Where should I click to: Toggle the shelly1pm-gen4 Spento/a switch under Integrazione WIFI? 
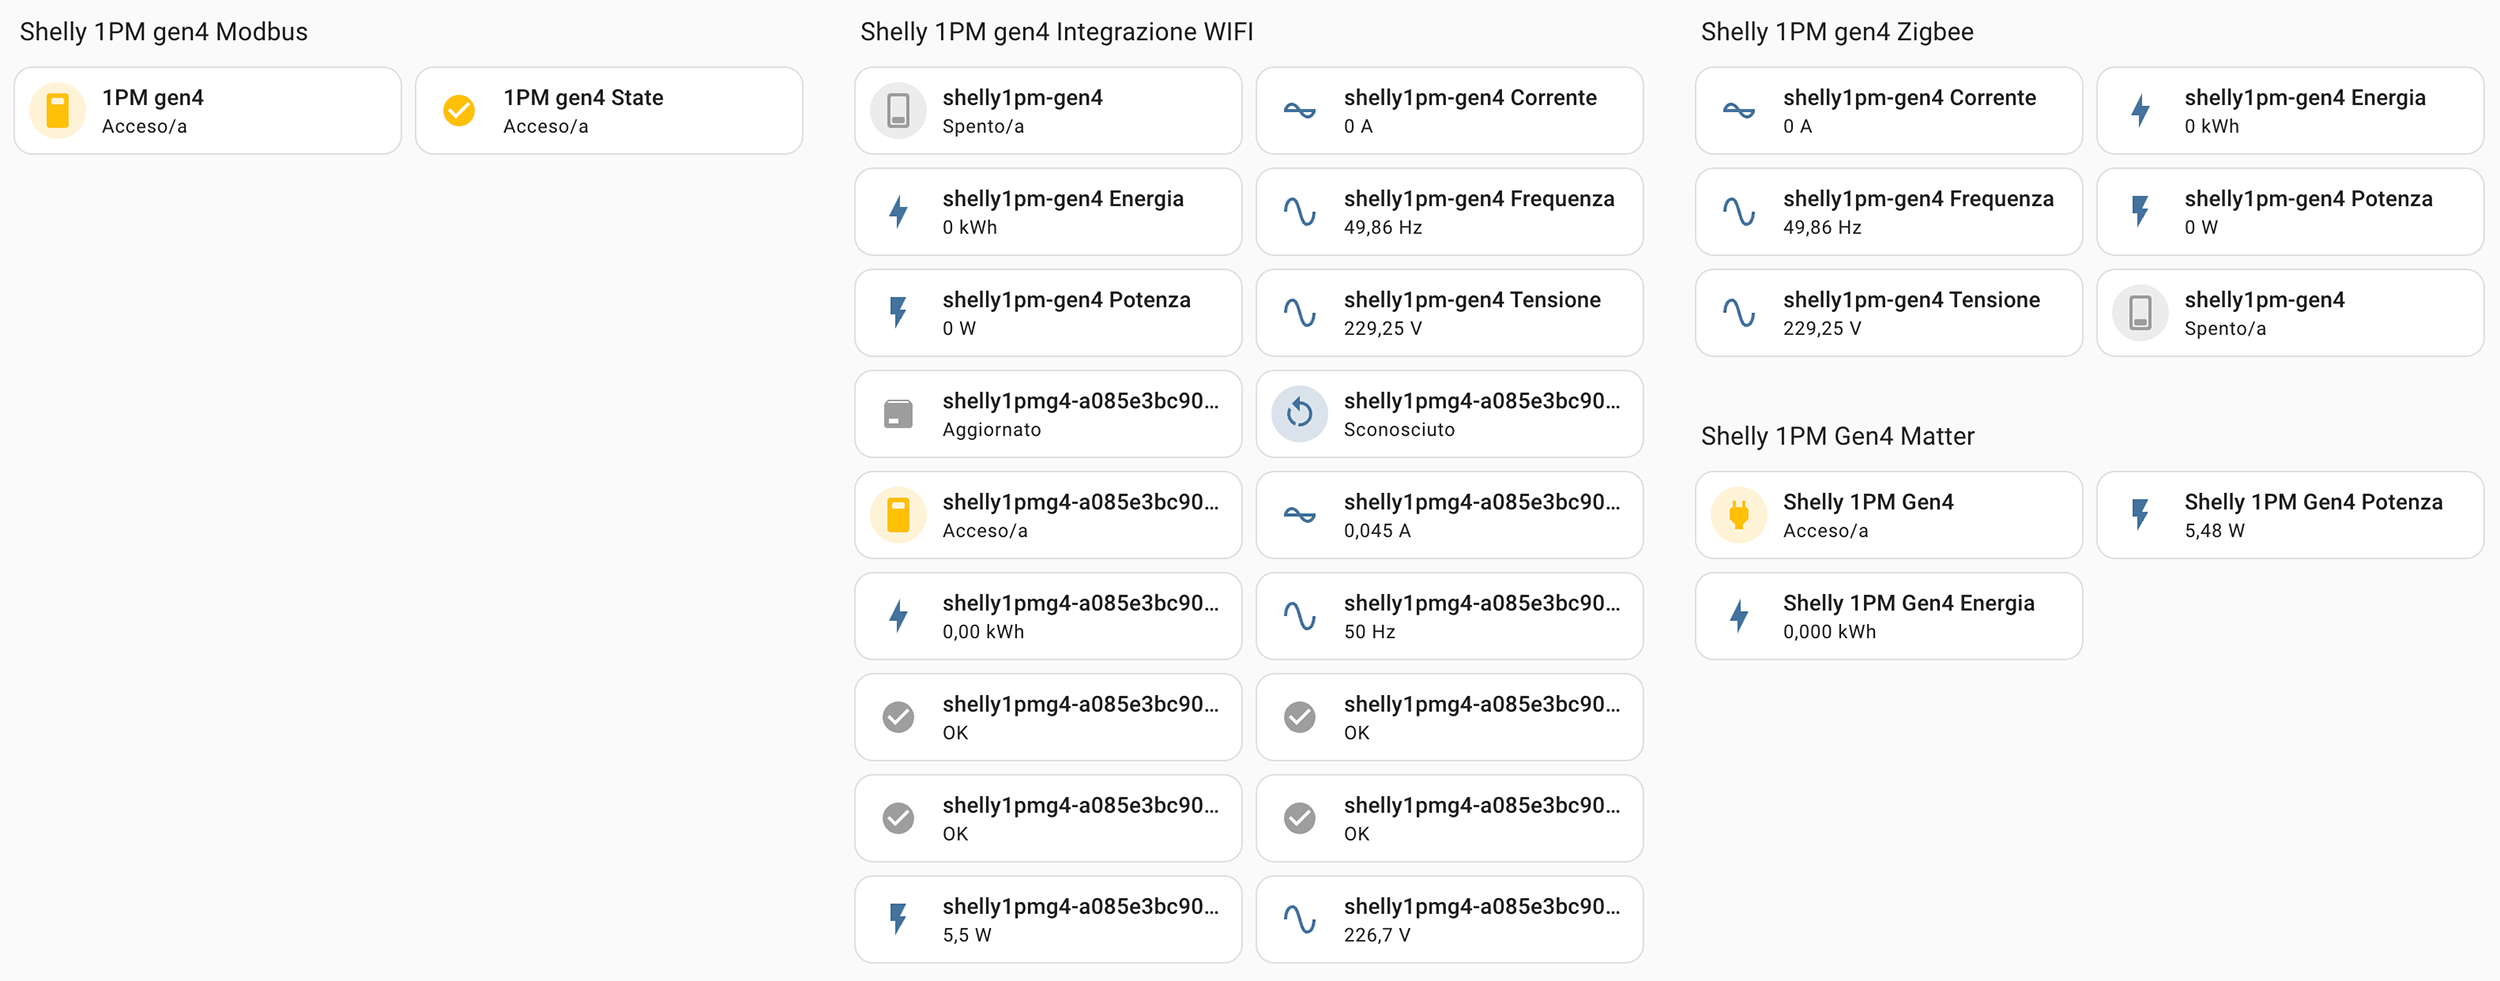pyautogui.click(x=898, y=111)
